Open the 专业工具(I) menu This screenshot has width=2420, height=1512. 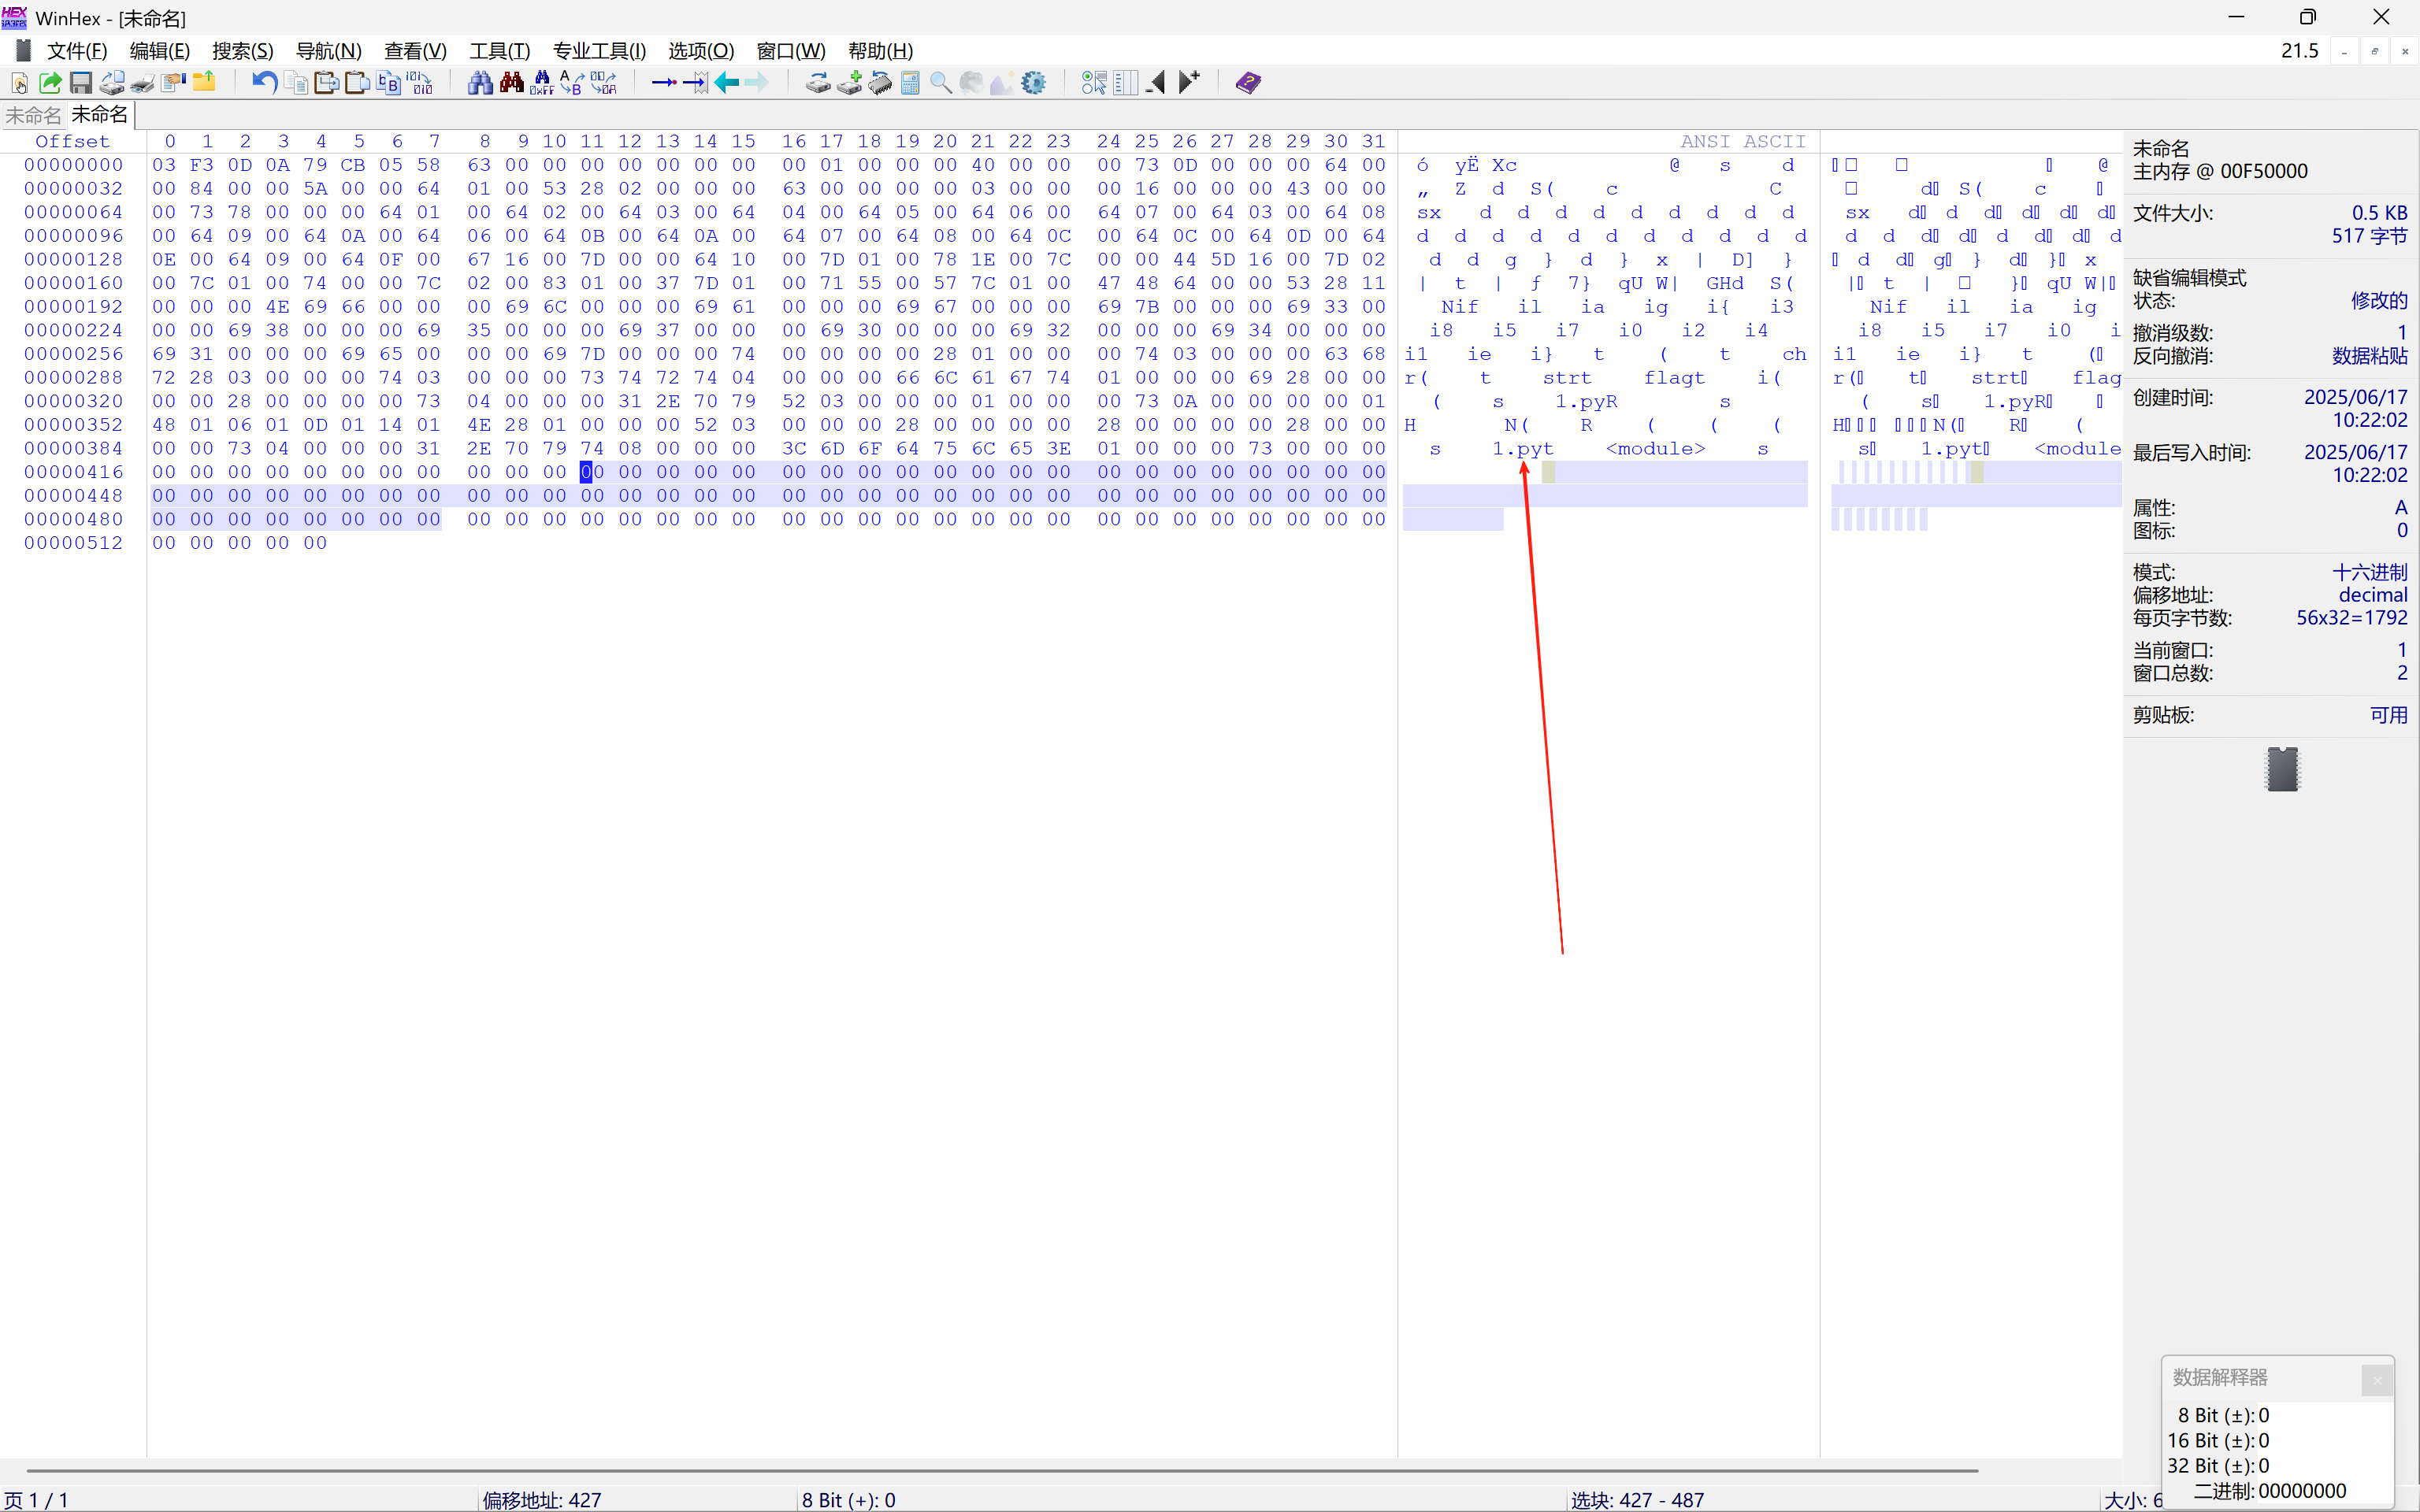pyautogui.click(x=599, y=51)
